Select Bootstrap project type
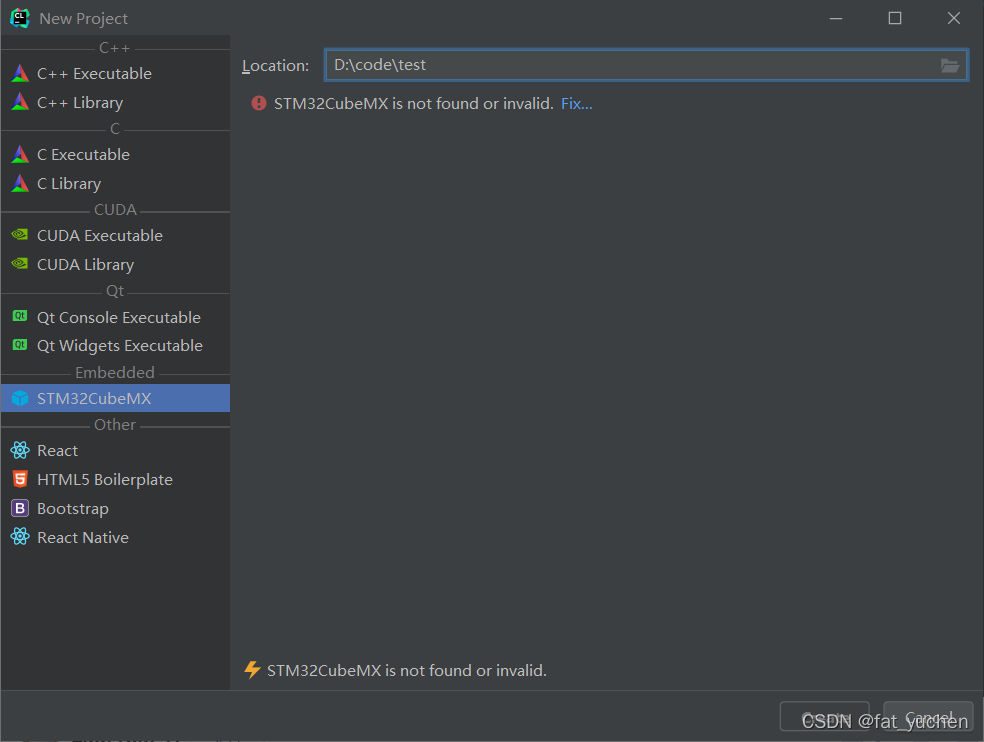Image resolution: width=984 pixels, height=742 pixels. tap(115, 508)
